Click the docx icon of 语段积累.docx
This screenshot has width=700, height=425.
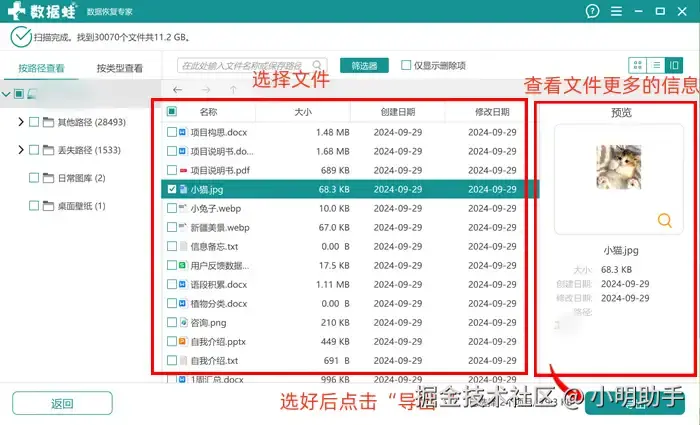click(x=183, y=284)
